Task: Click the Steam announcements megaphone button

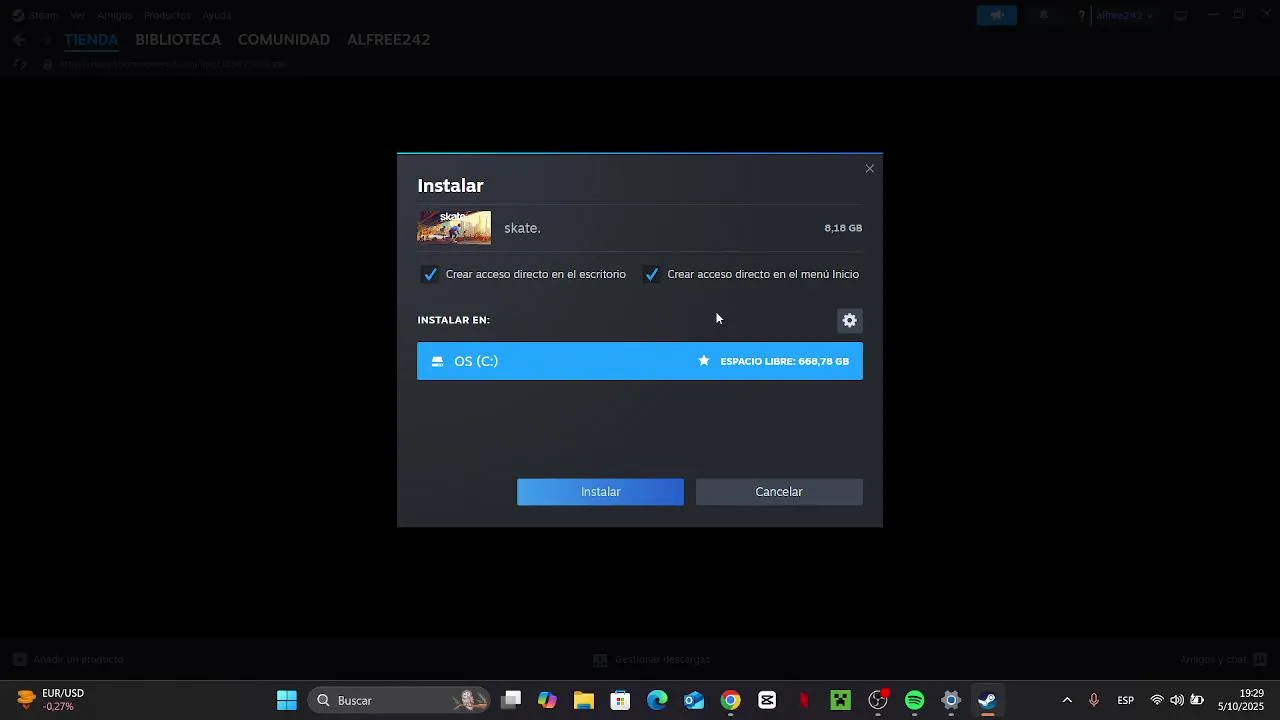Action: 996,15
